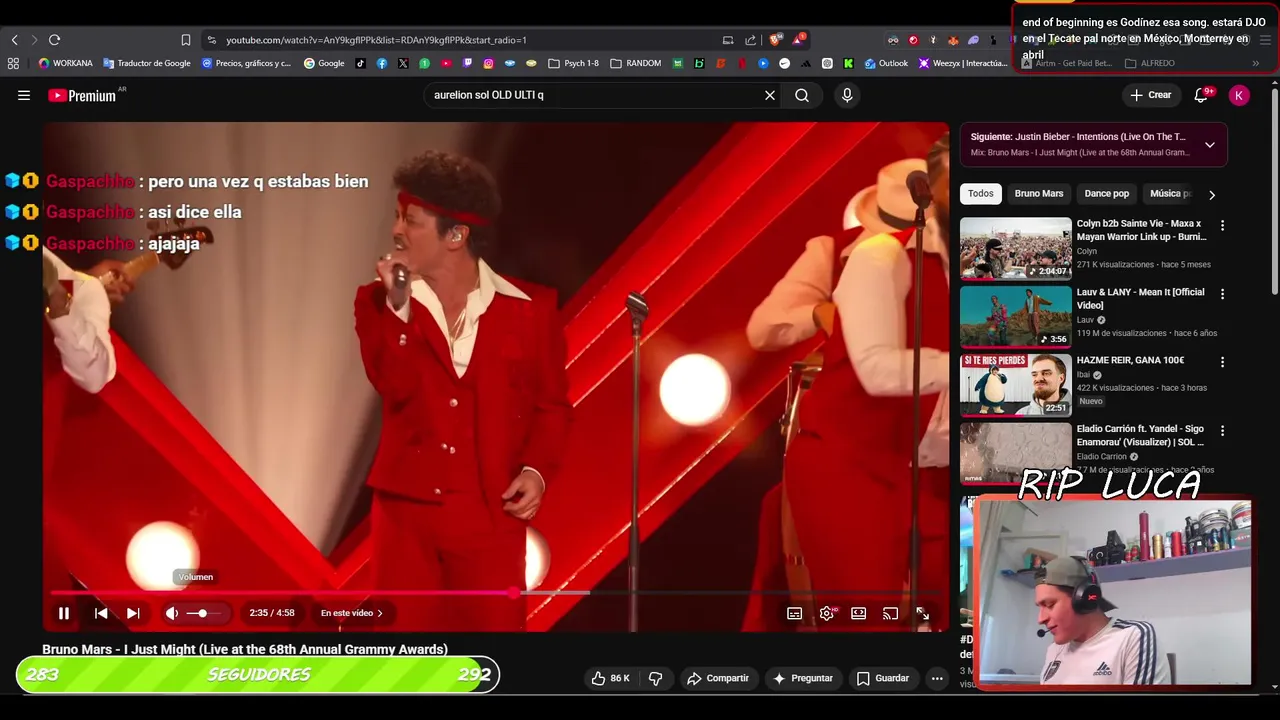Open Colyn b2b Sainte Vie thumbnail
The height and width of the screenshot is (720, 1280).
pos(1015,248)
